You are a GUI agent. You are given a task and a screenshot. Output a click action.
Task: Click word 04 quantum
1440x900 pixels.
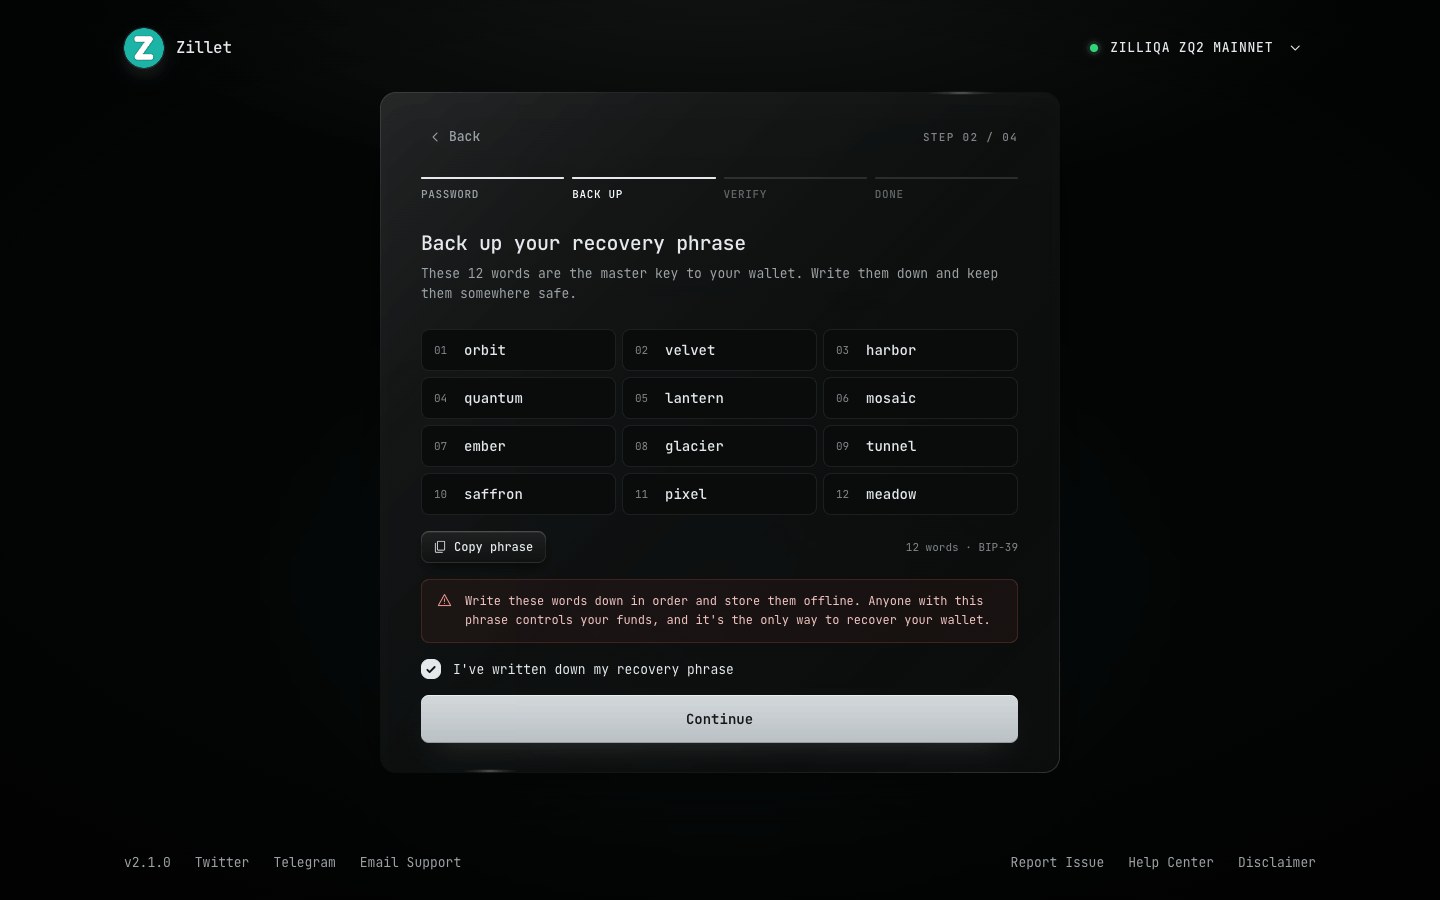tap(518, 398)
